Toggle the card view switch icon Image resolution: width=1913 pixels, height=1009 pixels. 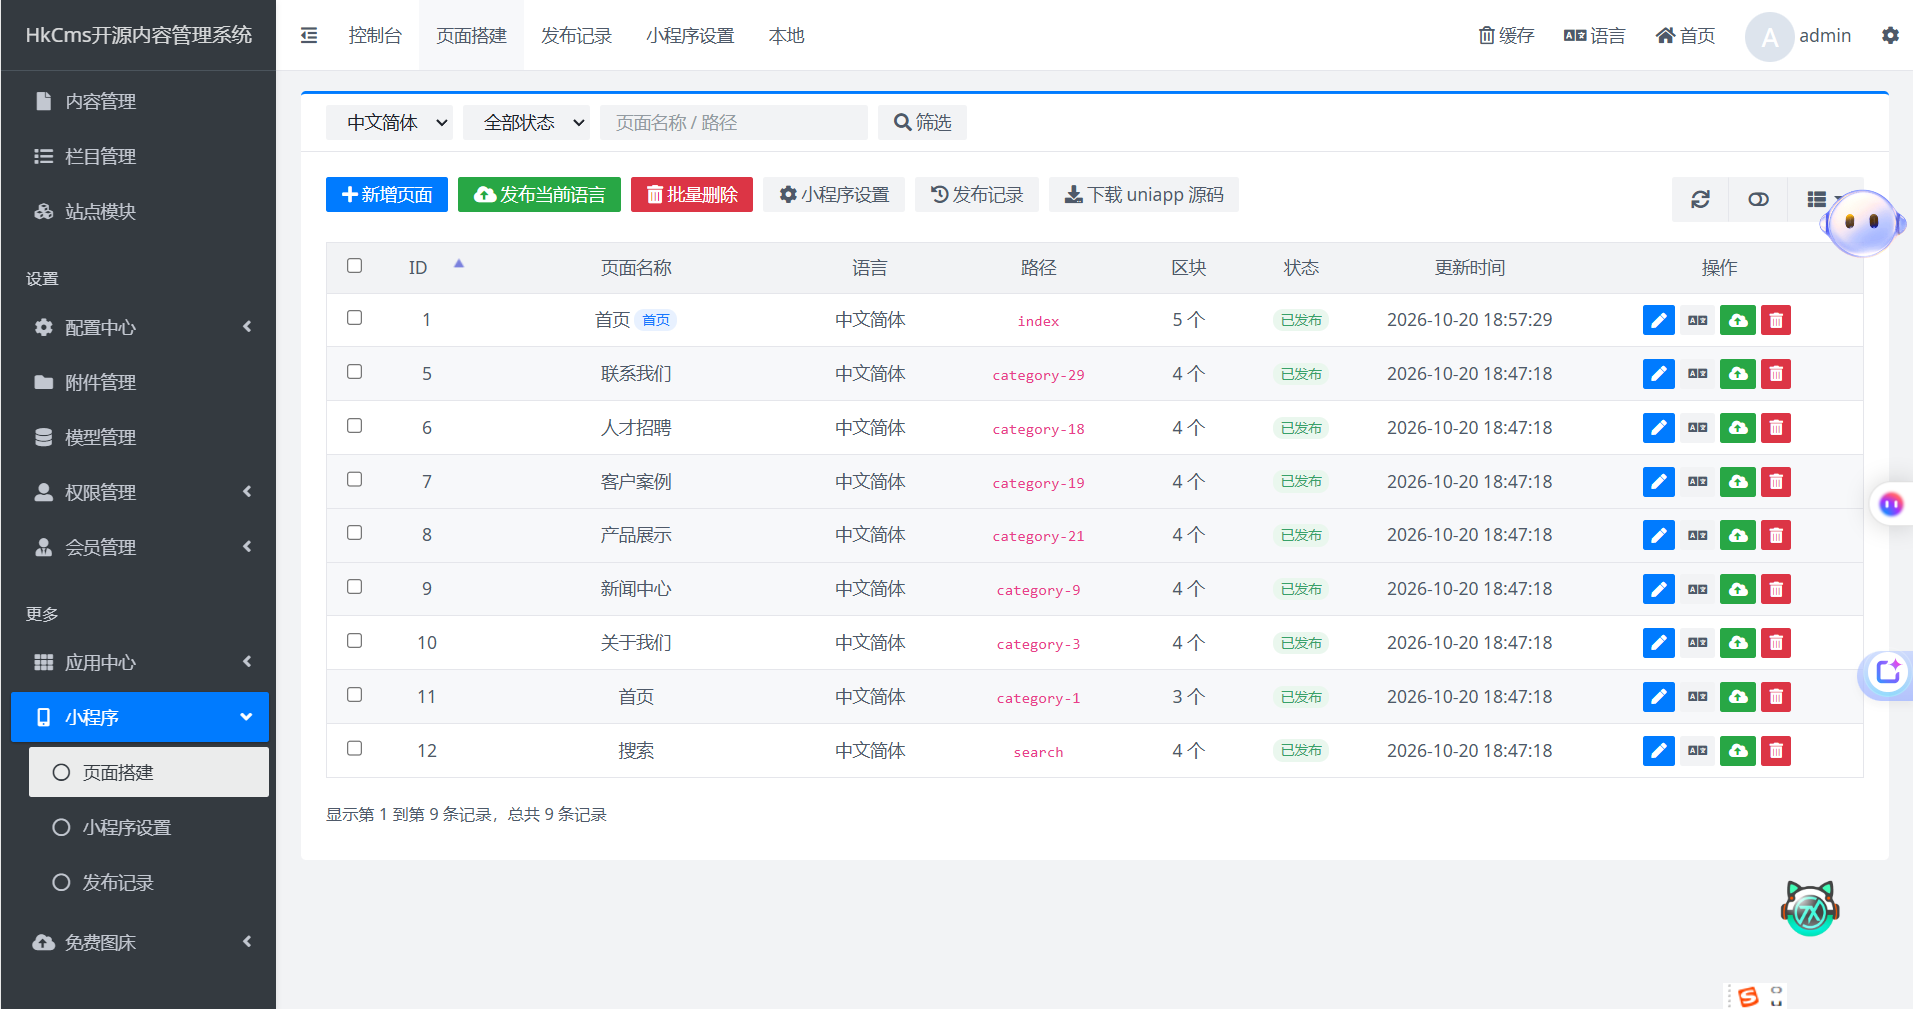[1758, 199]
